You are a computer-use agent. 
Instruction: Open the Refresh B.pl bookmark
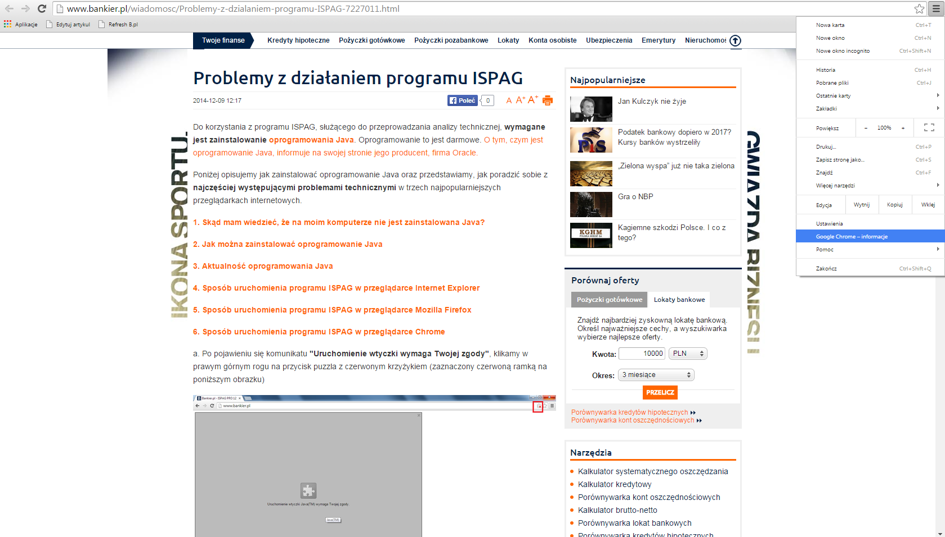(118, 25)
